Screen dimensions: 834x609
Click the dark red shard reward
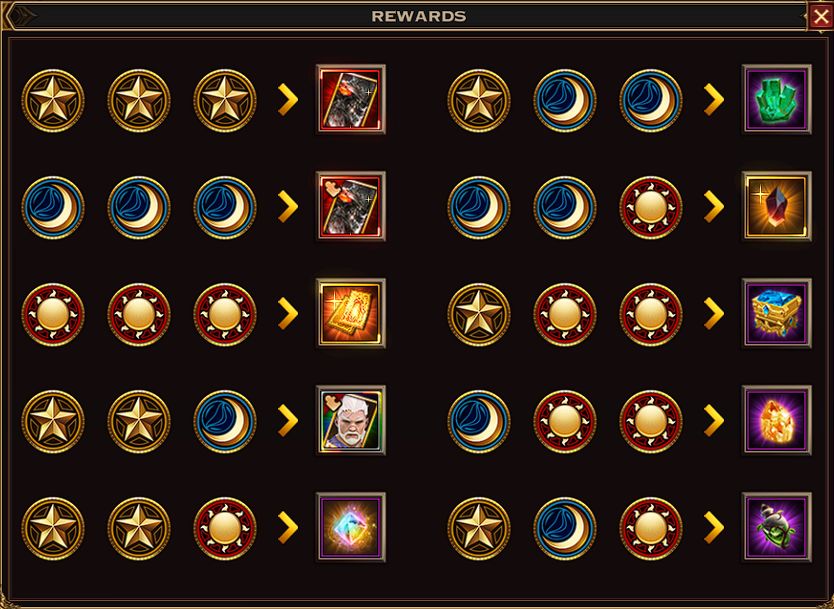(777, 206)
